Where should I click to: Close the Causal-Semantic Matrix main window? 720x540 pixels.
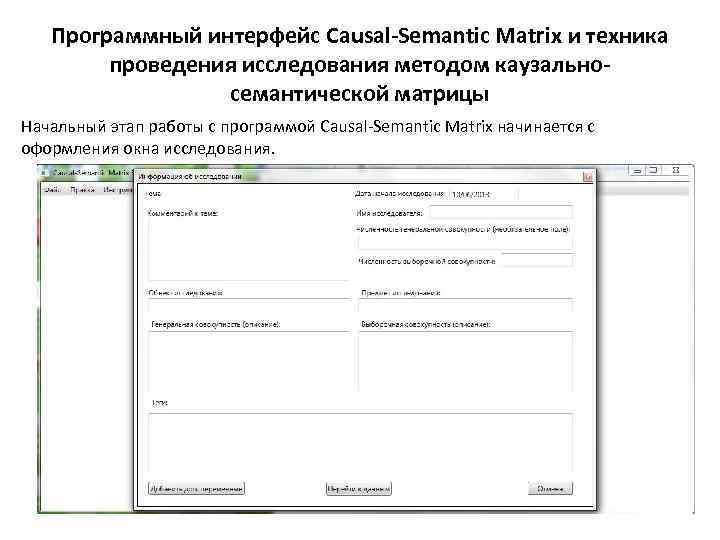tap(676, 170)
